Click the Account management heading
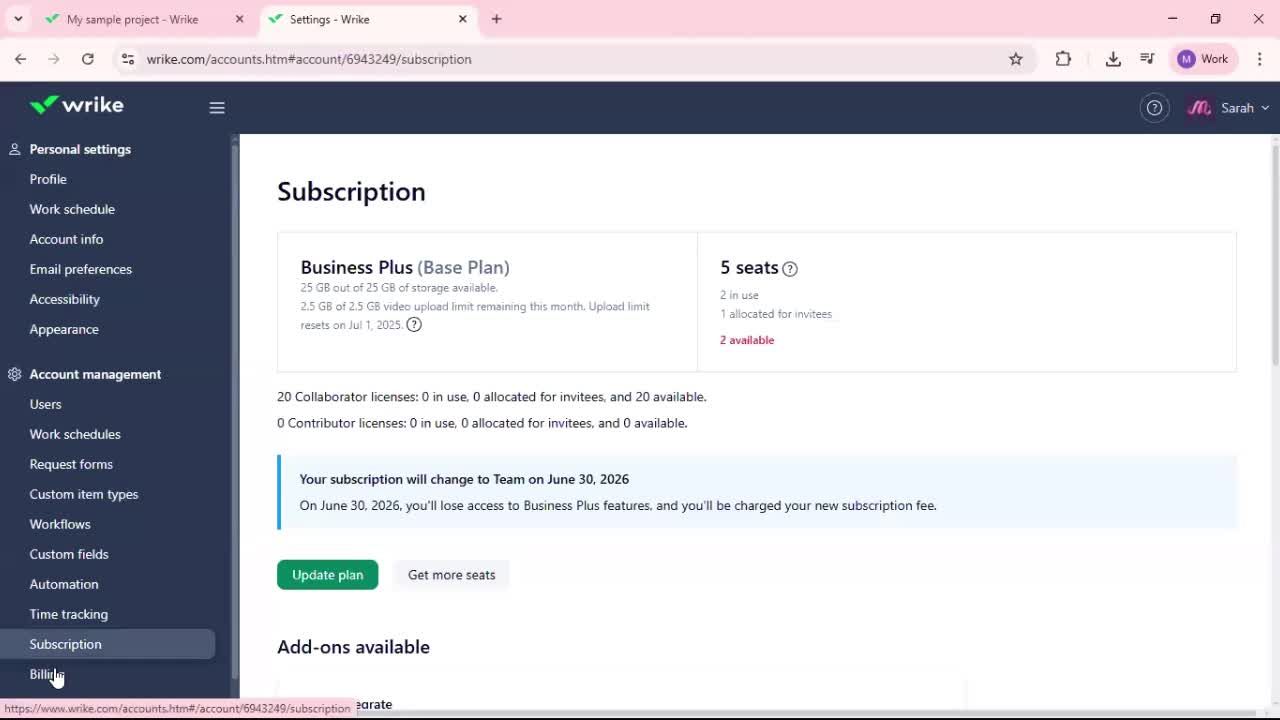Image resolution: width=1280 pixels, height=720 pixels. tap(95, 374)
